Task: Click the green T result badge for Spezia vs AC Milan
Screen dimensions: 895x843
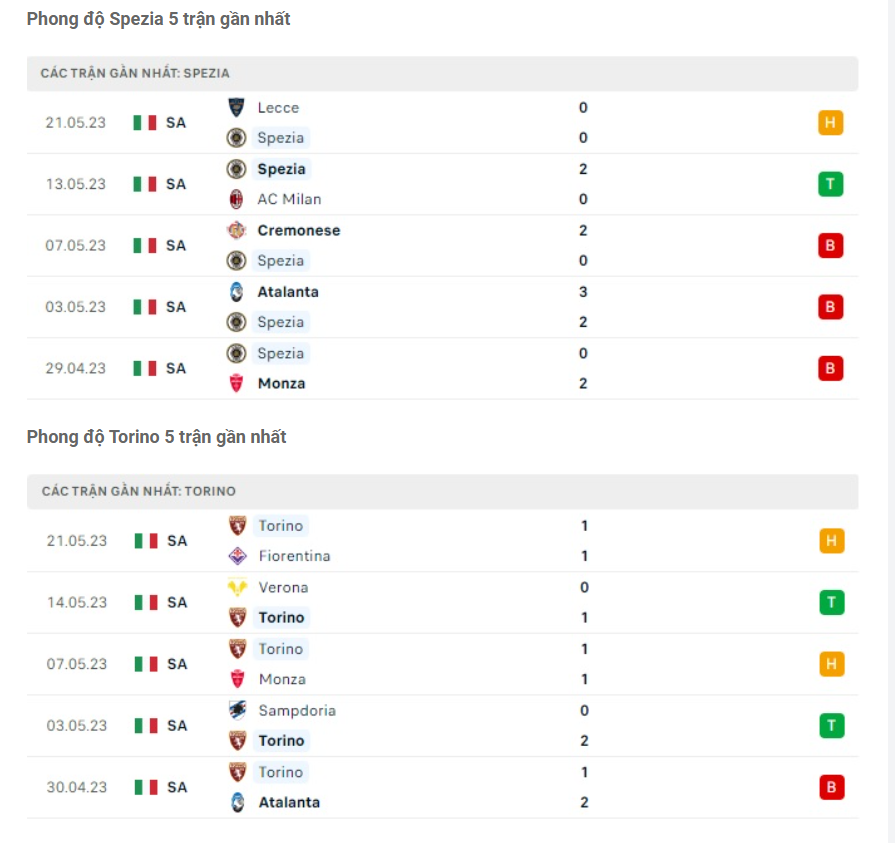Action: 830,184
